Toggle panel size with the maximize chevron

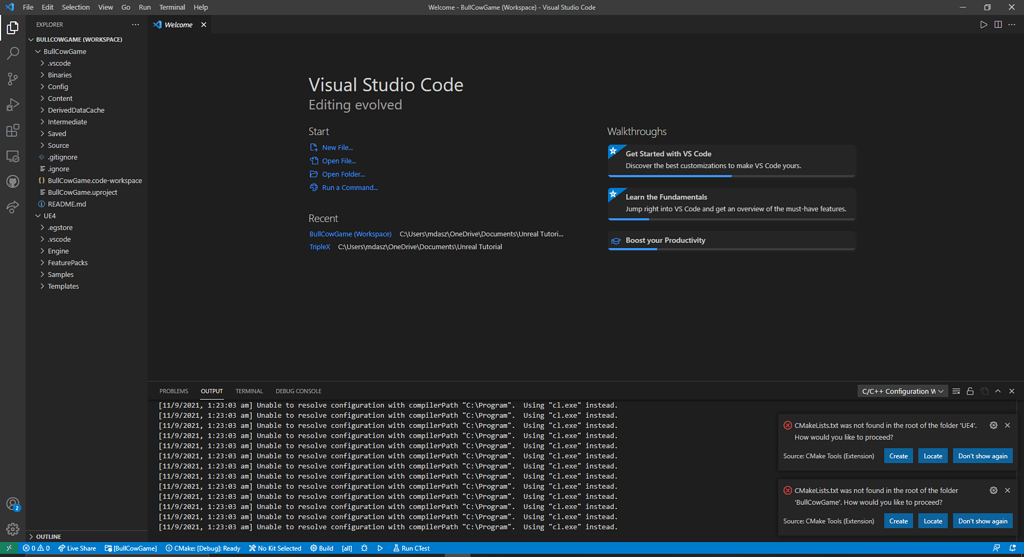pos(998,391)
